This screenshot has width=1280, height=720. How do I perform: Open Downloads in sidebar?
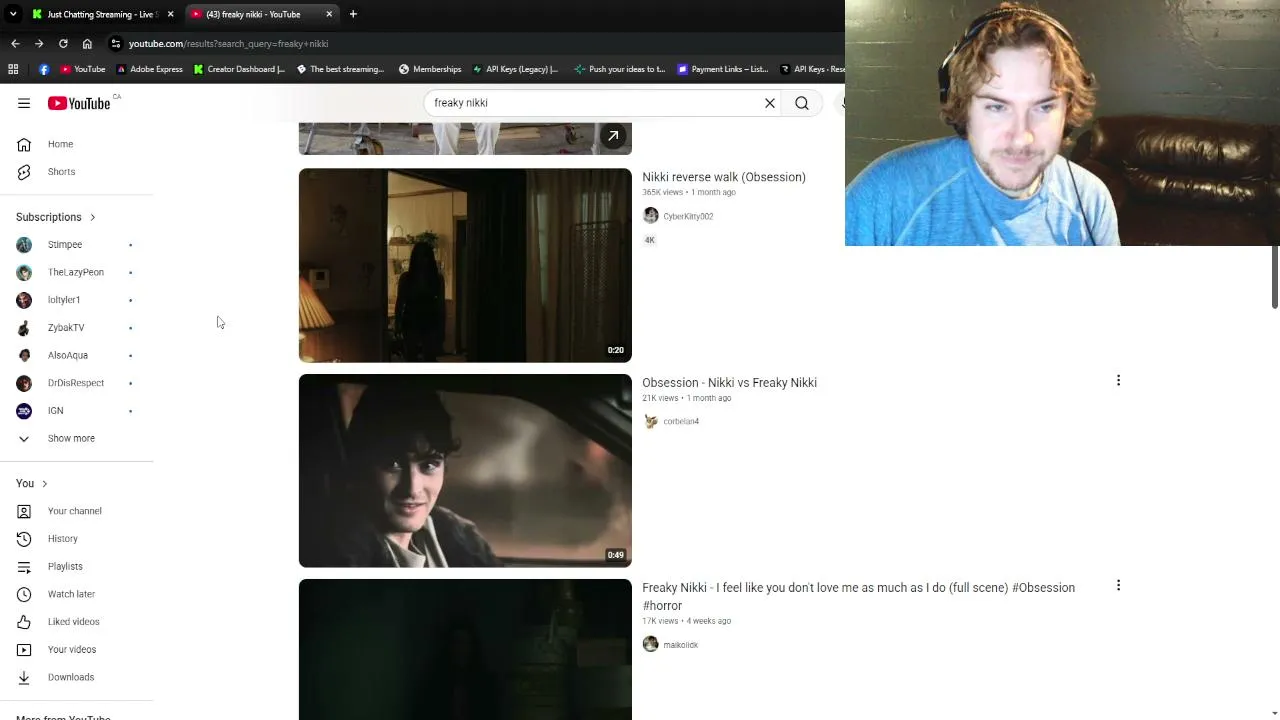pyautogui.click(x=71, y=677)
